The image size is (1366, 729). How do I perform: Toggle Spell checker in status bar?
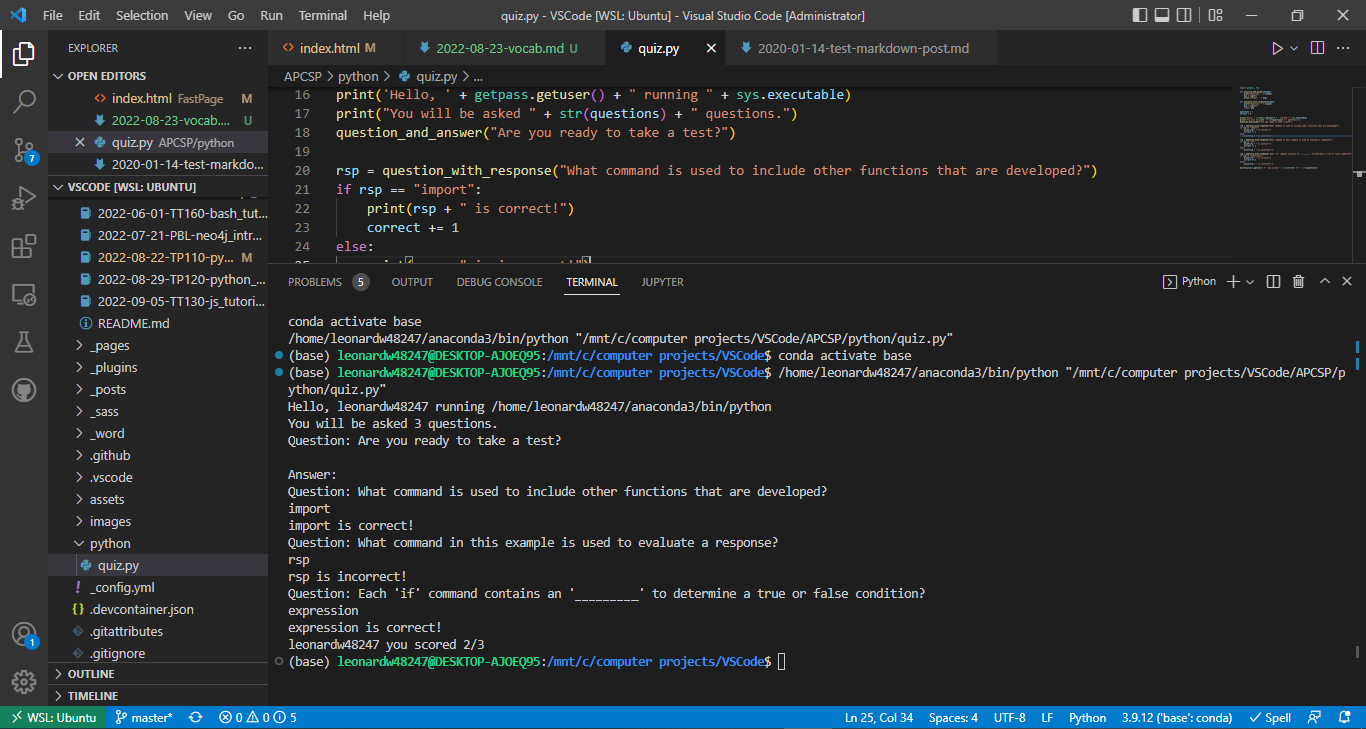[x=1270, y=717]
